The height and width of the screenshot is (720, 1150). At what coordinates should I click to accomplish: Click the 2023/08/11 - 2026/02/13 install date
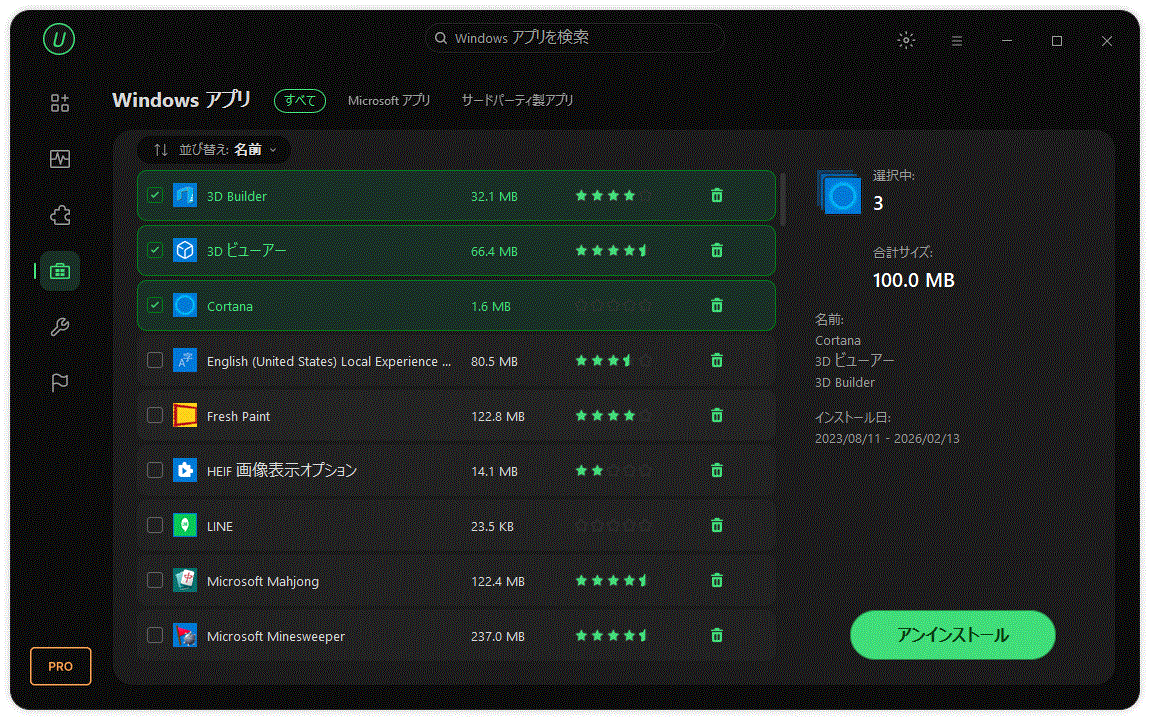tap(887, 438)
